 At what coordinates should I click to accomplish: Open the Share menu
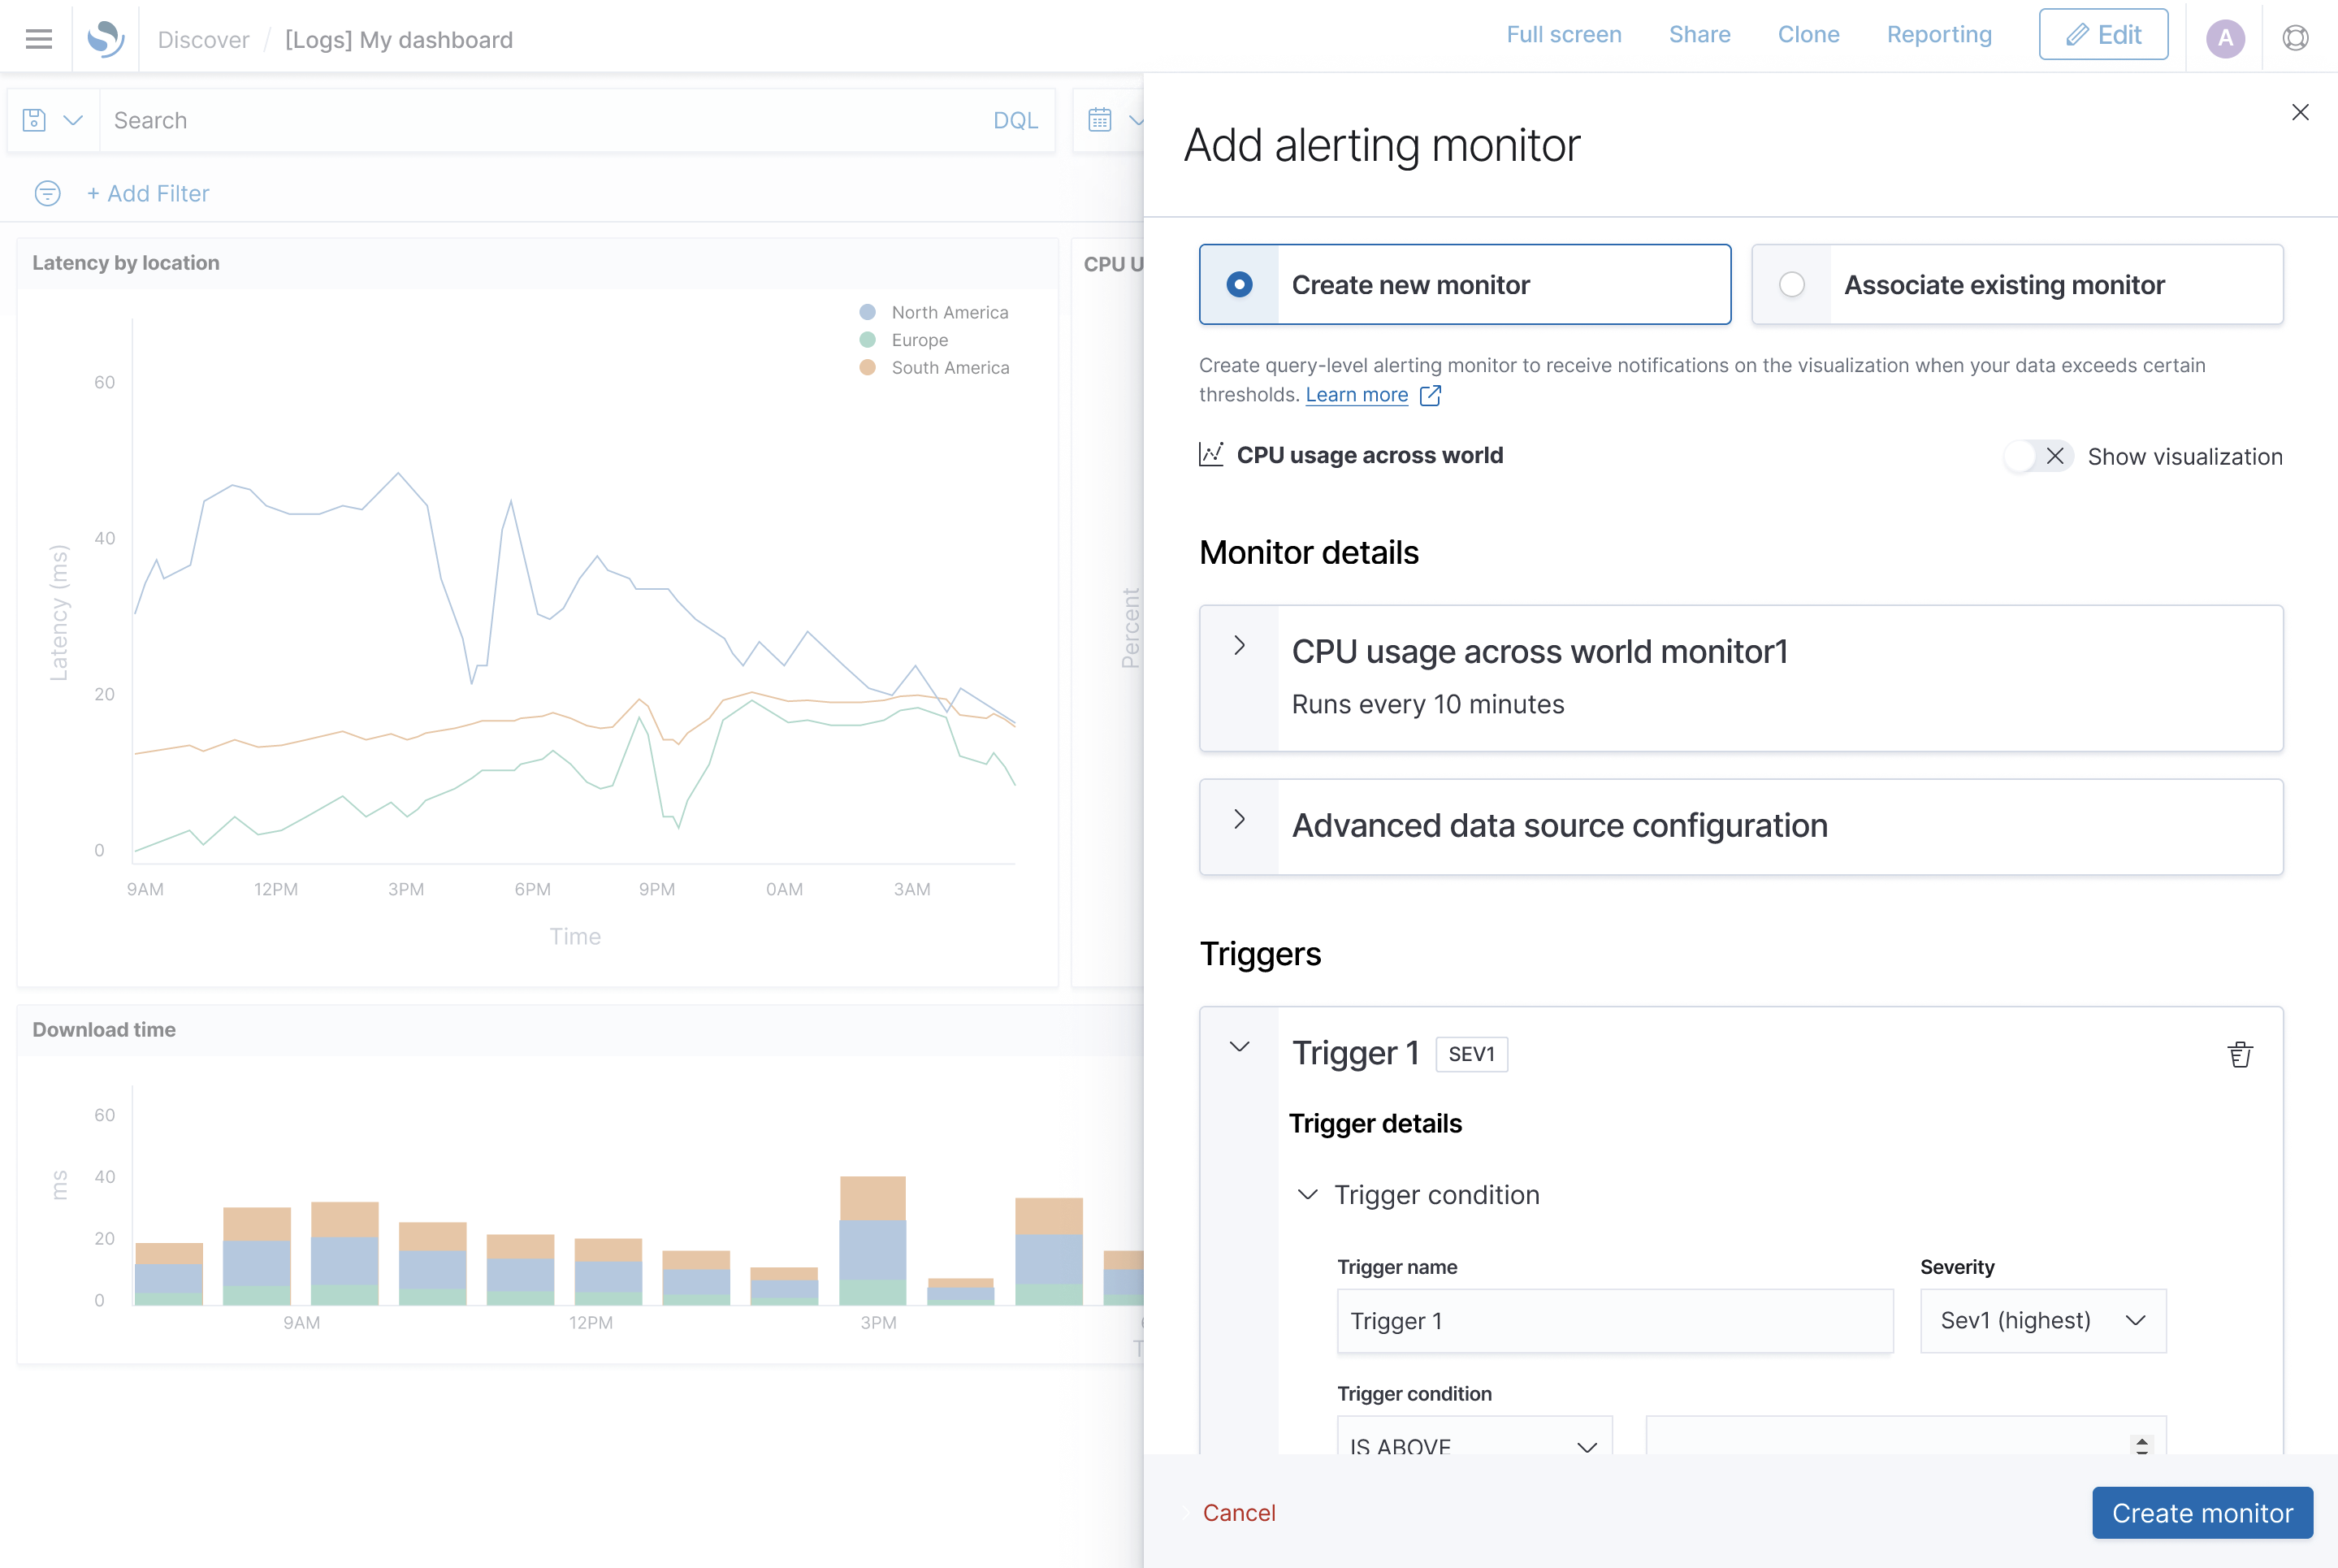pyautogui.click(x=1699, y=34)
